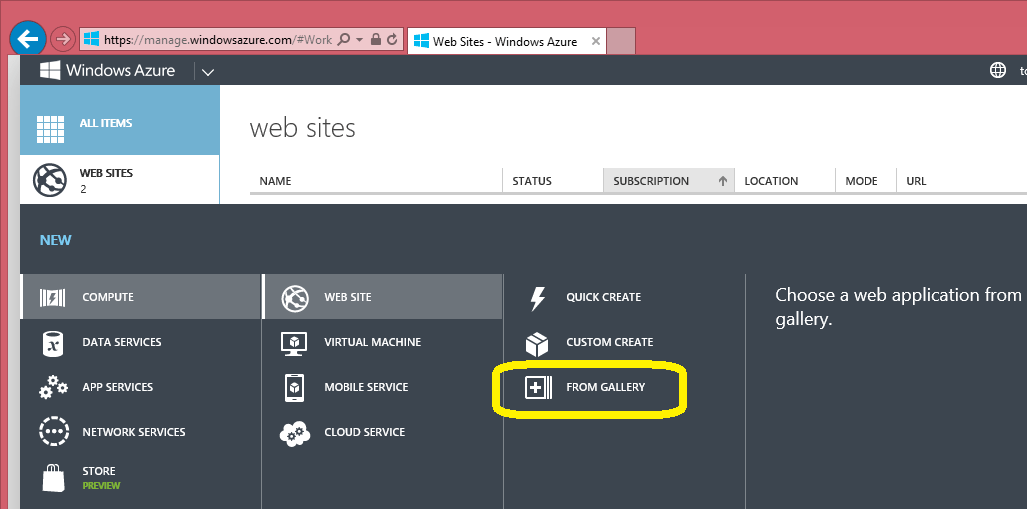
Task: Click the All Items grid icon
Action: (50, 129)
